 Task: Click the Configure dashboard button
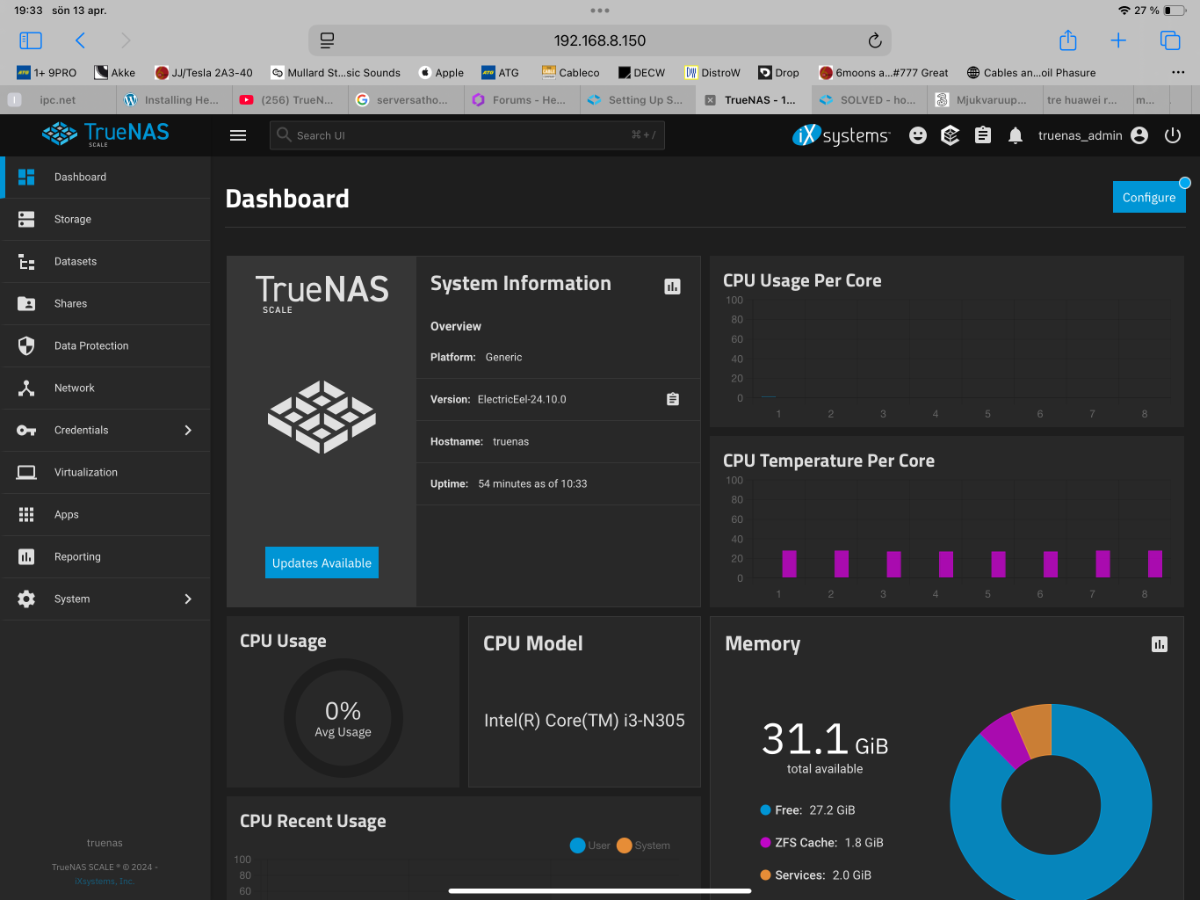(1148, 197)
